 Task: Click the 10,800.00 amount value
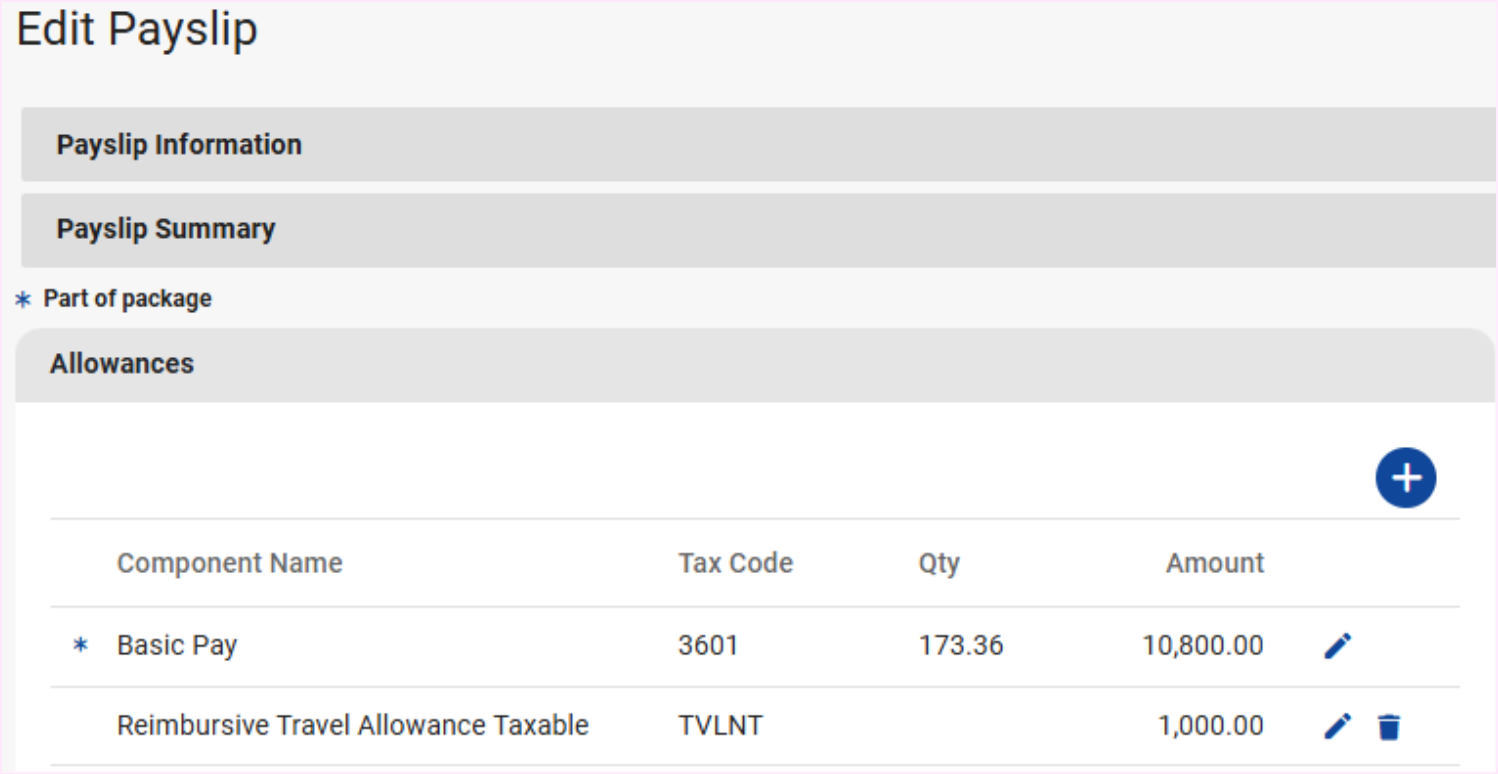pos(1202,646)
